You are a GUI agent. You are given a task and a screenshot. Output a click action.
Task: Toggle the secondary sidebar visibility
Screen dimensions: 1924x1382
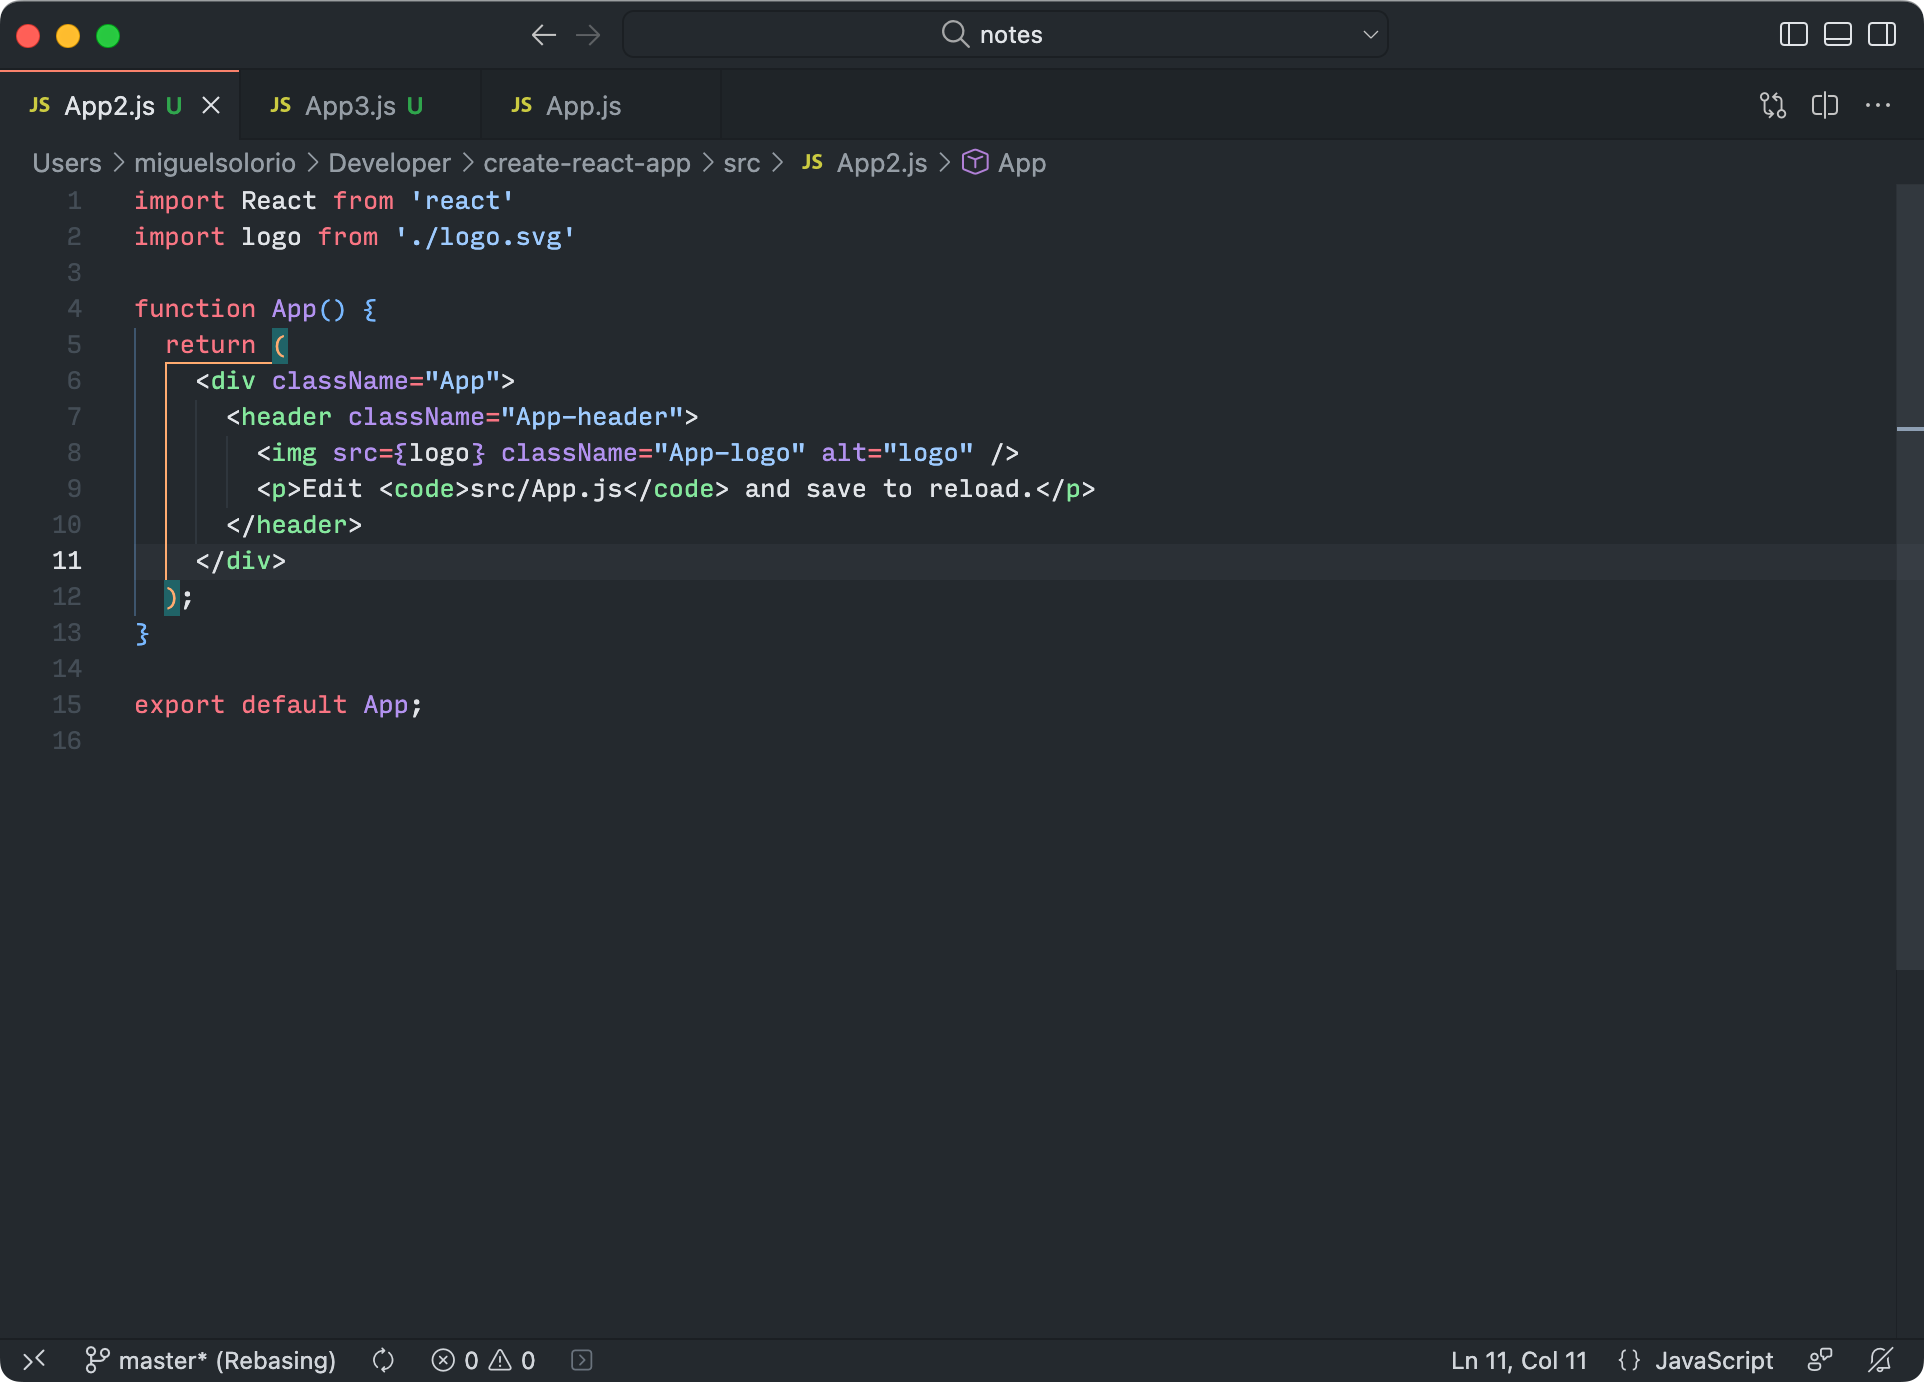pos(1881,34)
